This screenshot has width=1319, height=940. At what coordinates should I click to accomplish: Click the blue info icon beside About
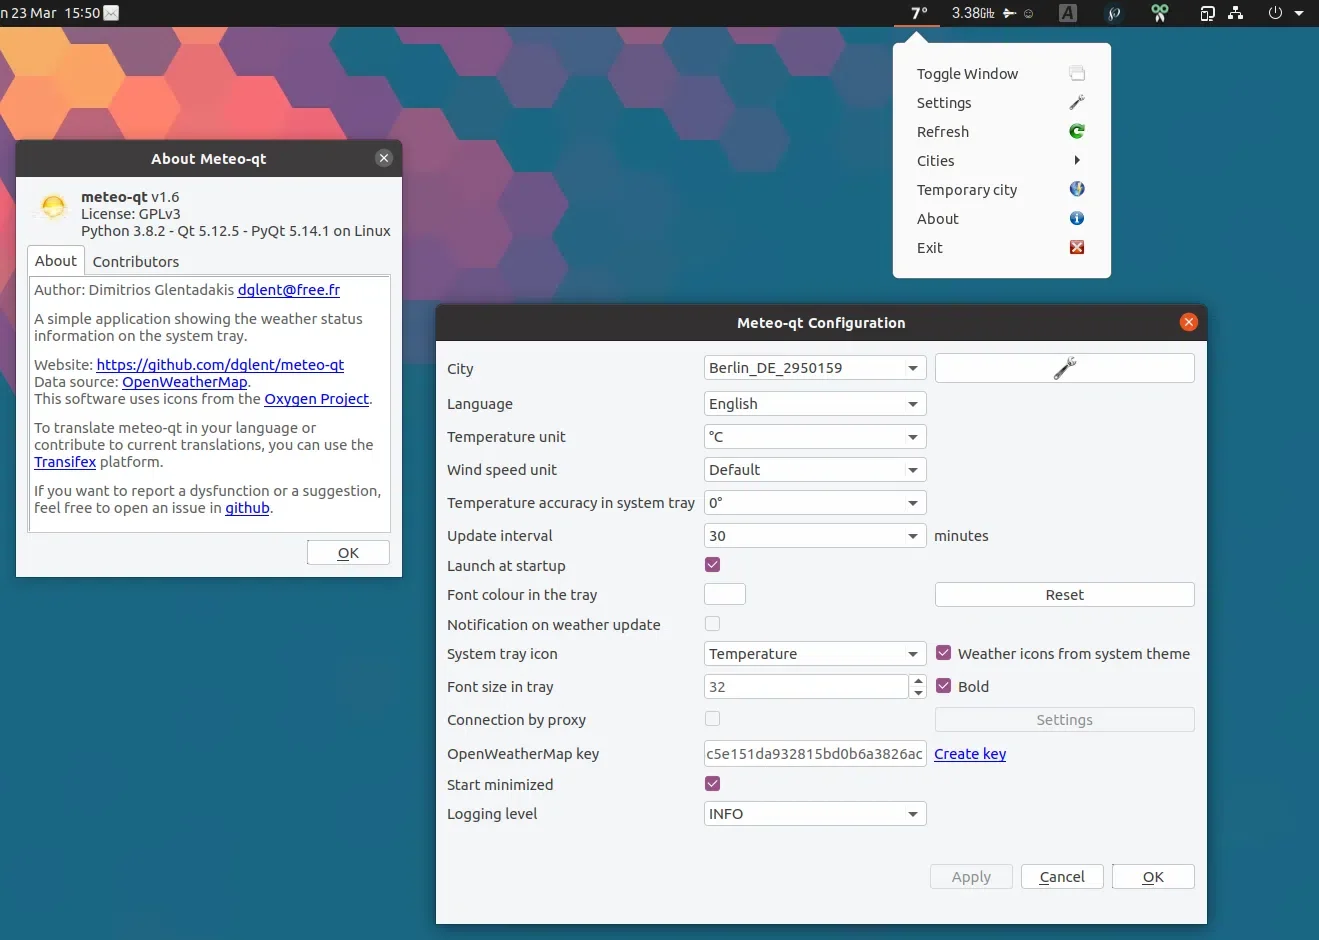point(1077,218)
